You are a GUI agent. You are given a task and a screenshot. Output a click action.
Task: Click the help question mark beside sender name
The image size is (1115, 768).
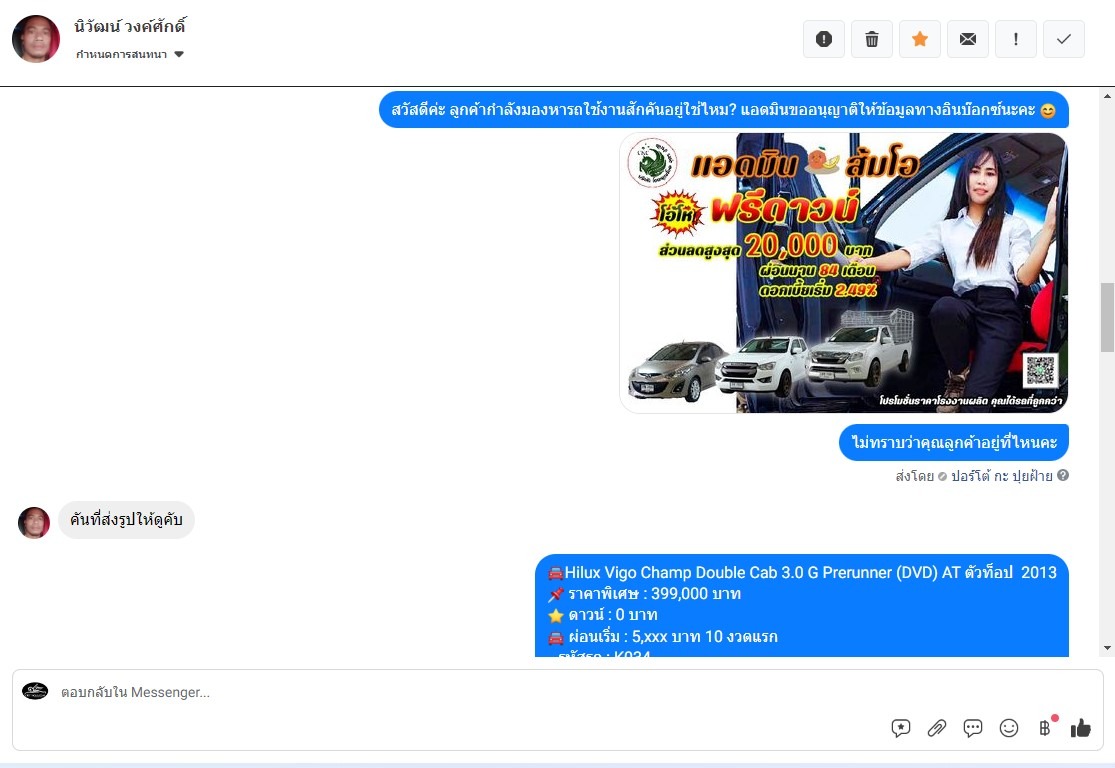tap(1062, 476)
